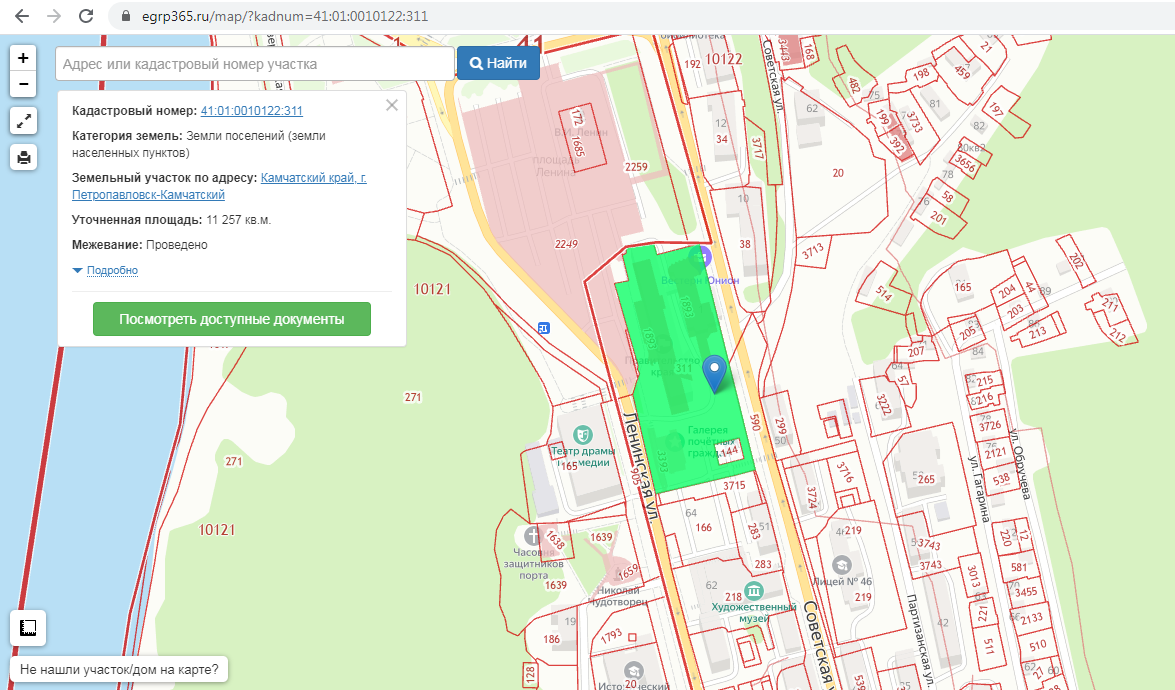Toggle fullscreen map view icon

(23, 121)
